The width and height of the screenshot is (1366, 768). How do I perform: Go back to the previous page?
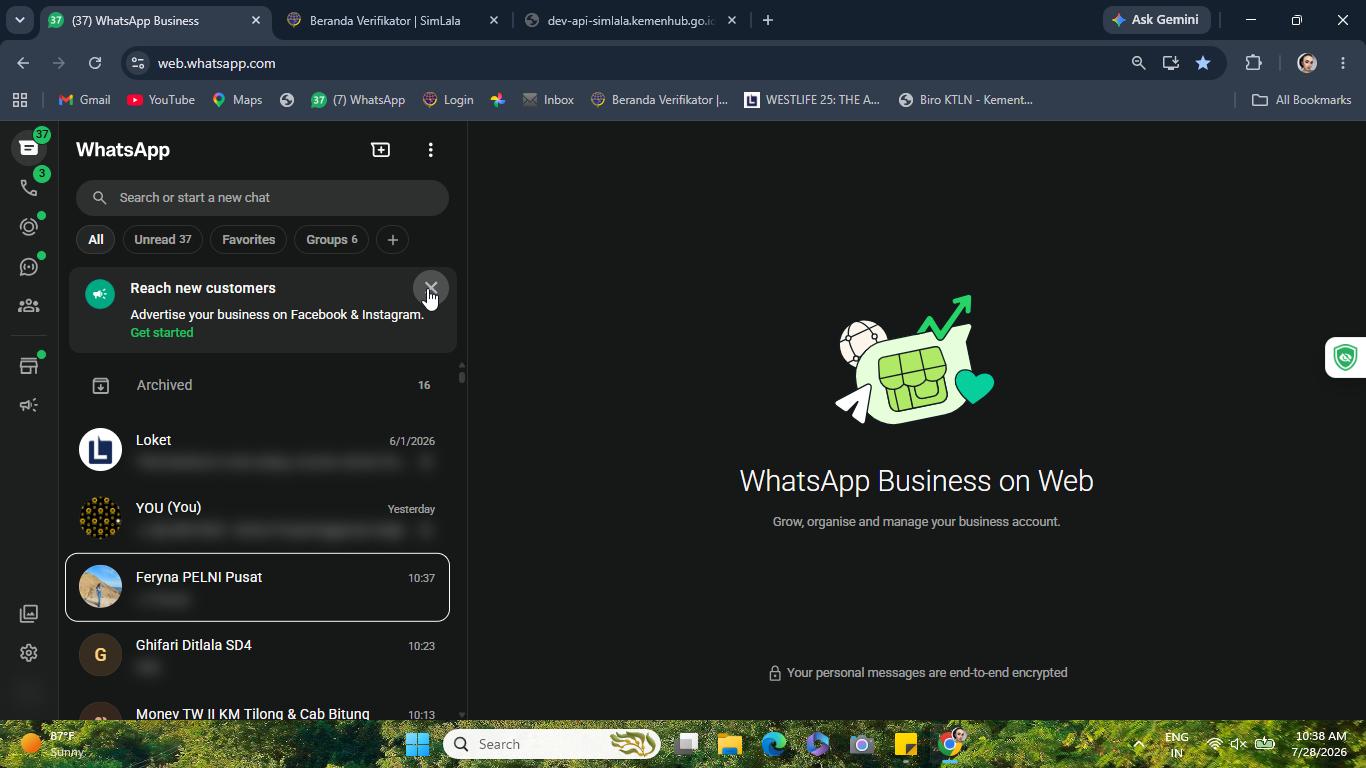(23, 63)
